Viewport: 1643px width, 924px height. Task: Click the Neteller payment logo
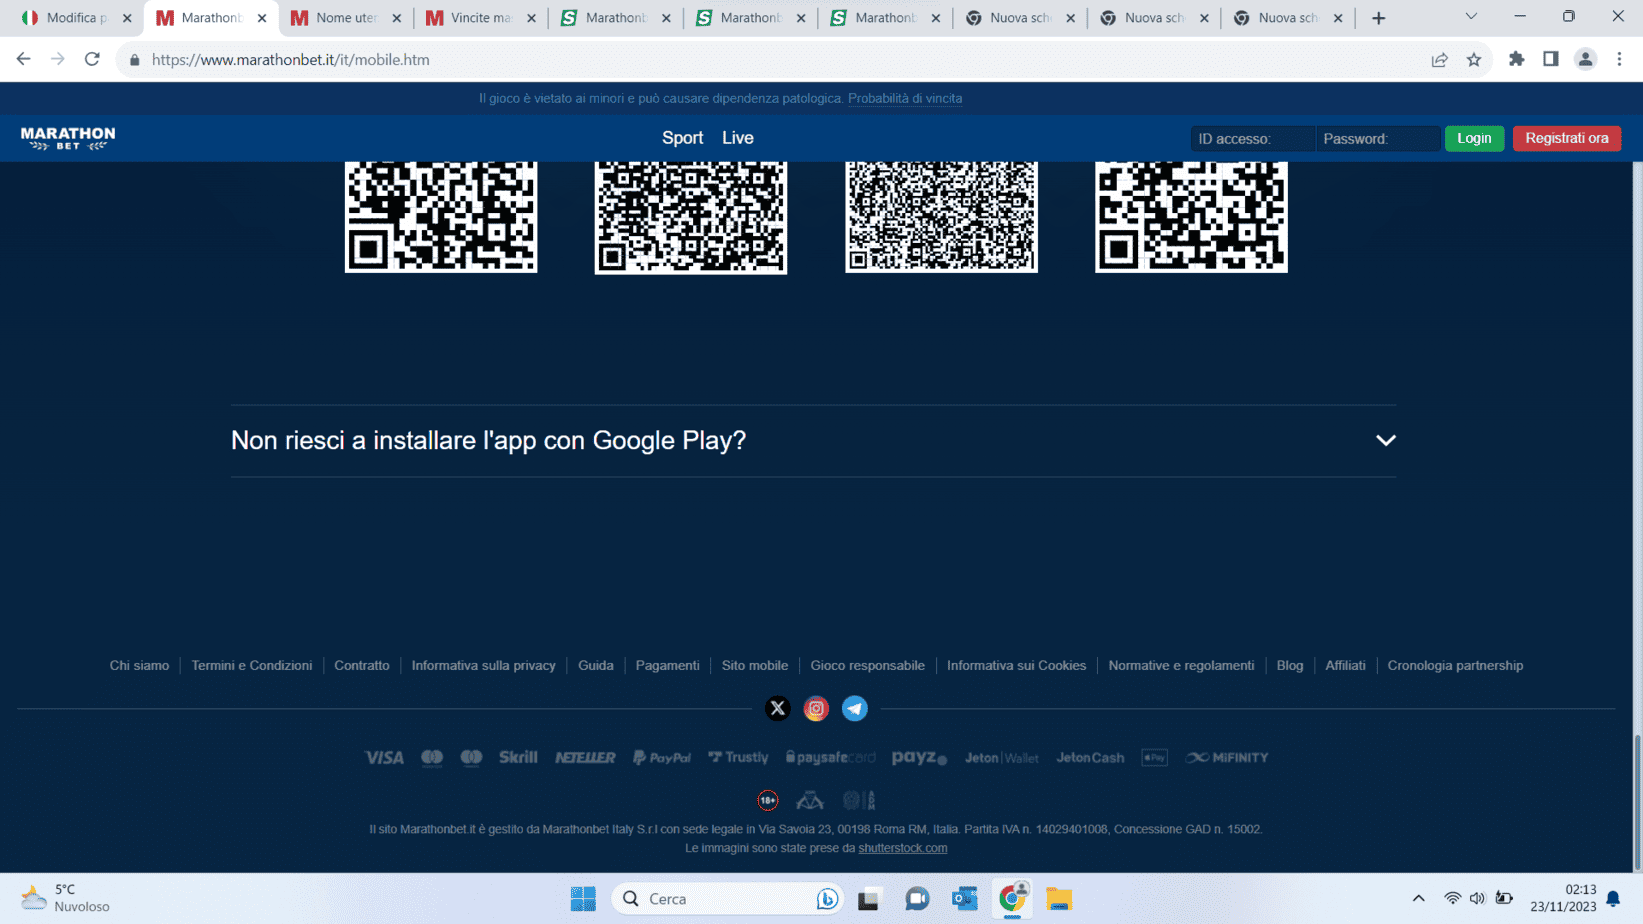(x=585, y=758)
